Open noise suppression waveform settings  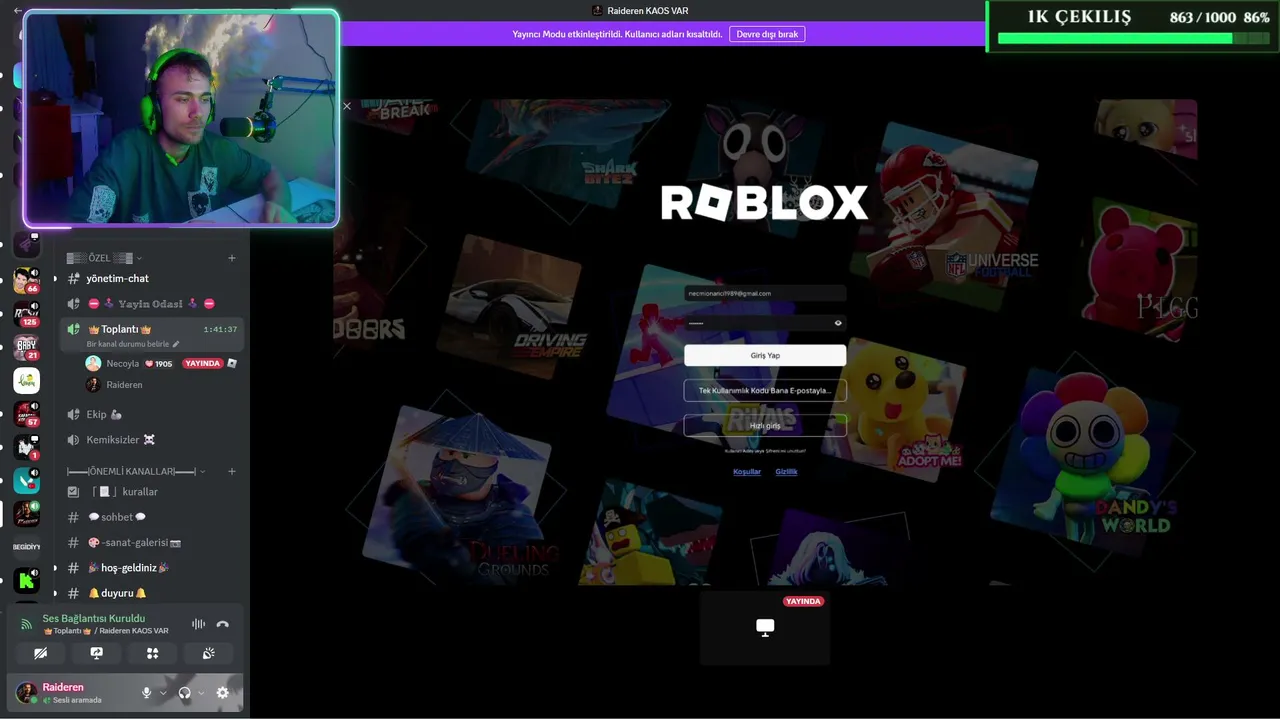198,624
